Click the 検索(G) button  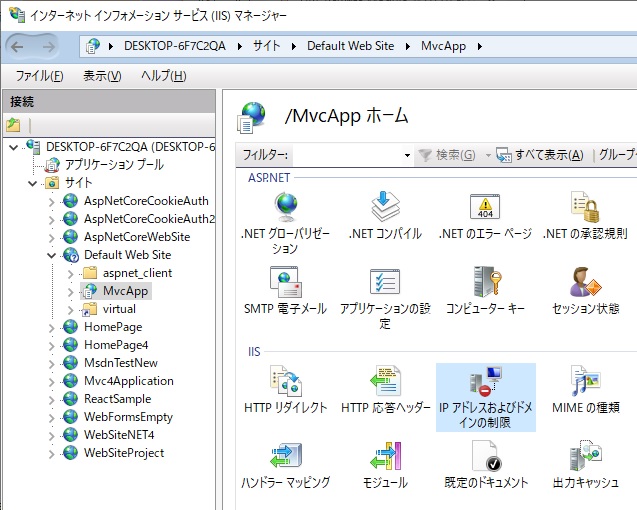click(x=447, y=155)
